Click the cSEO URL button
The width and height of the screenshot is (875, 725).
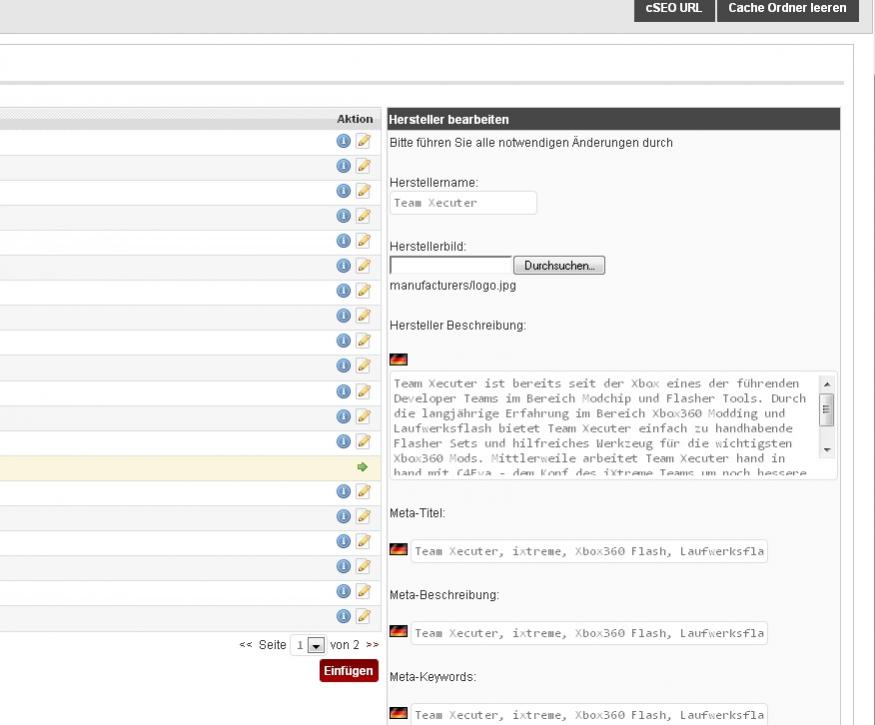tap(673, 8)
